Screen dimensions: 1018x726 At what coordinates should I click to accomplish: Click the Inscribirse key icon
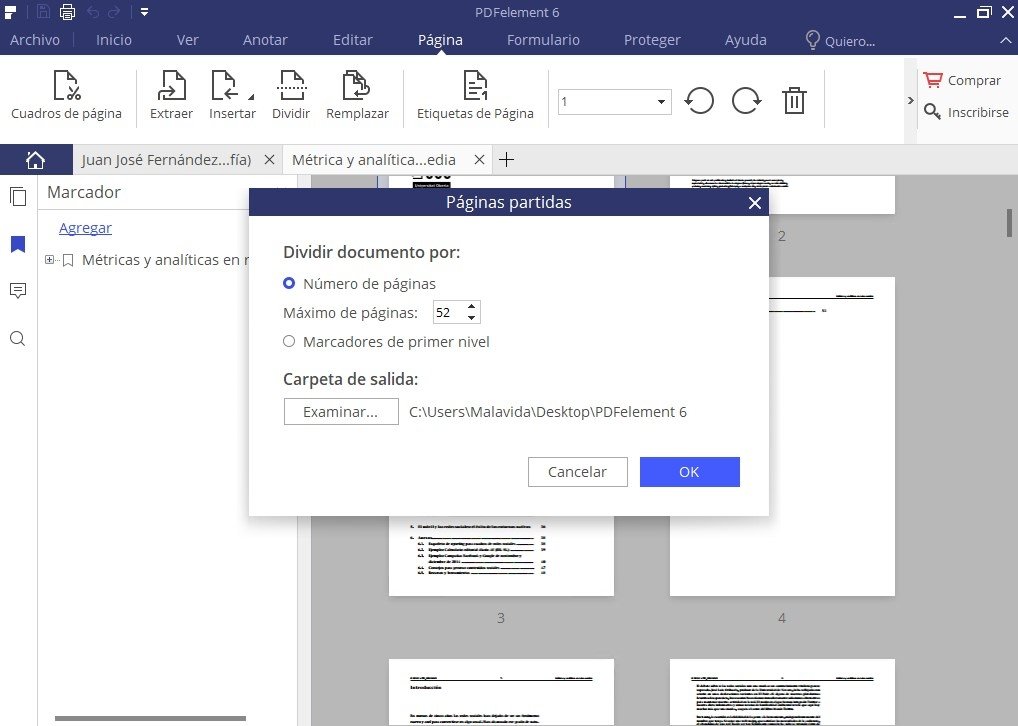pos(932,112)
